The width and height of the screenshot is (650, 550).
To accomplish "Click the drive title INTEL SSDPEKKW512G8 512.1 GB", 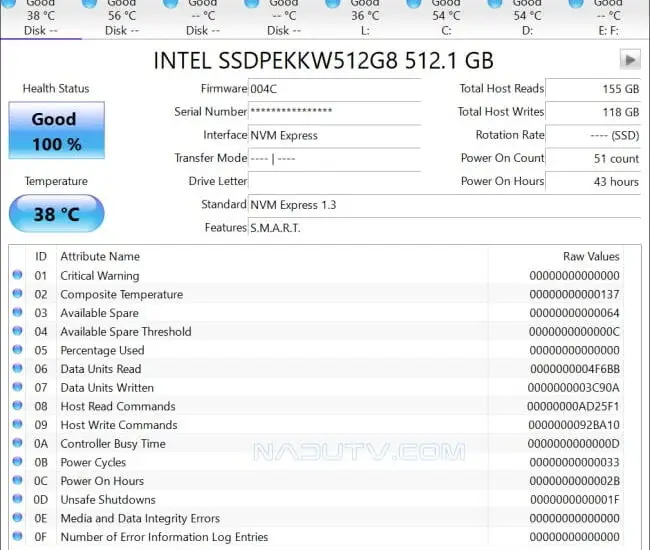I will click(x=323, y=61).
